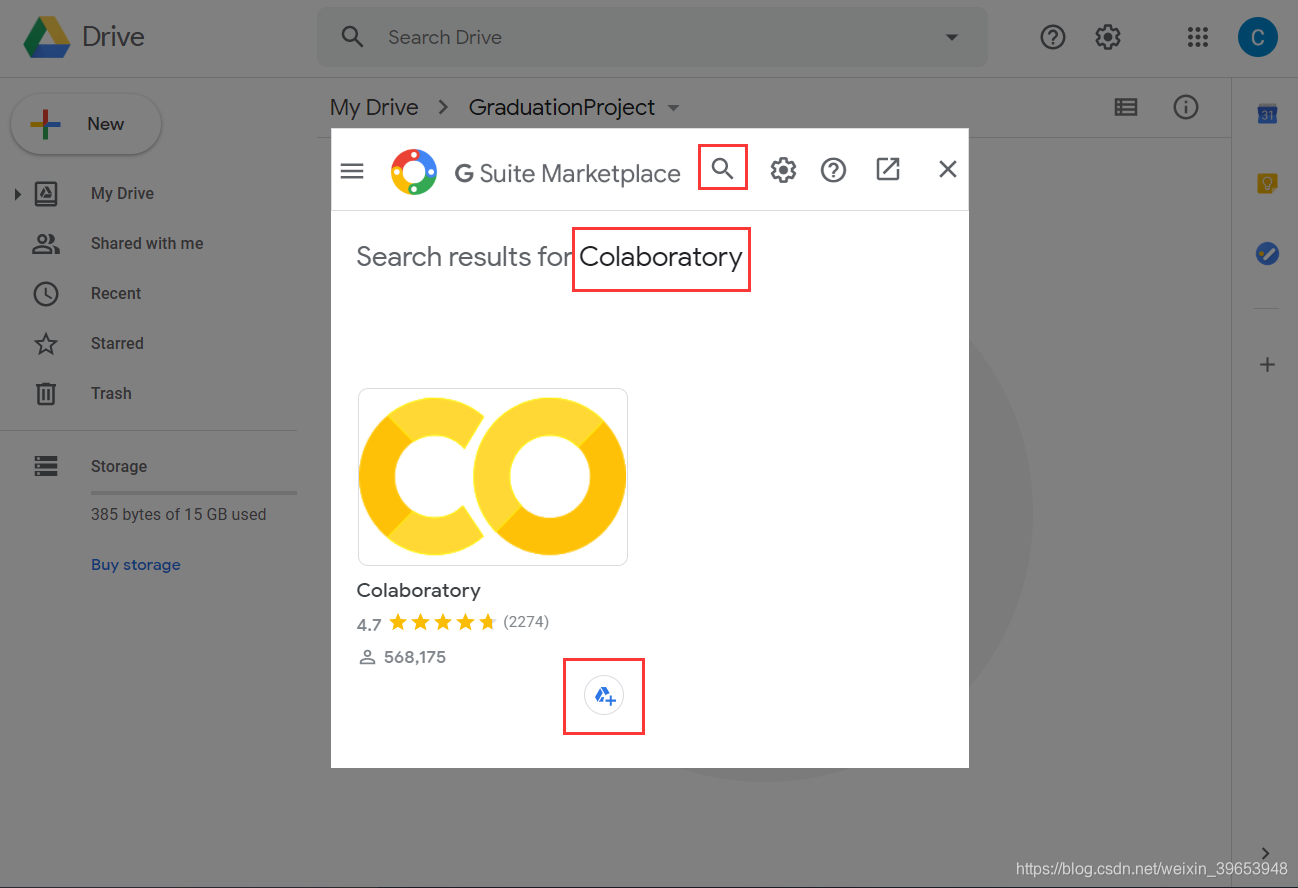The image size is (1298, 888).
Task: Open Drive settings gear
Action: [x=1107, y=37]
